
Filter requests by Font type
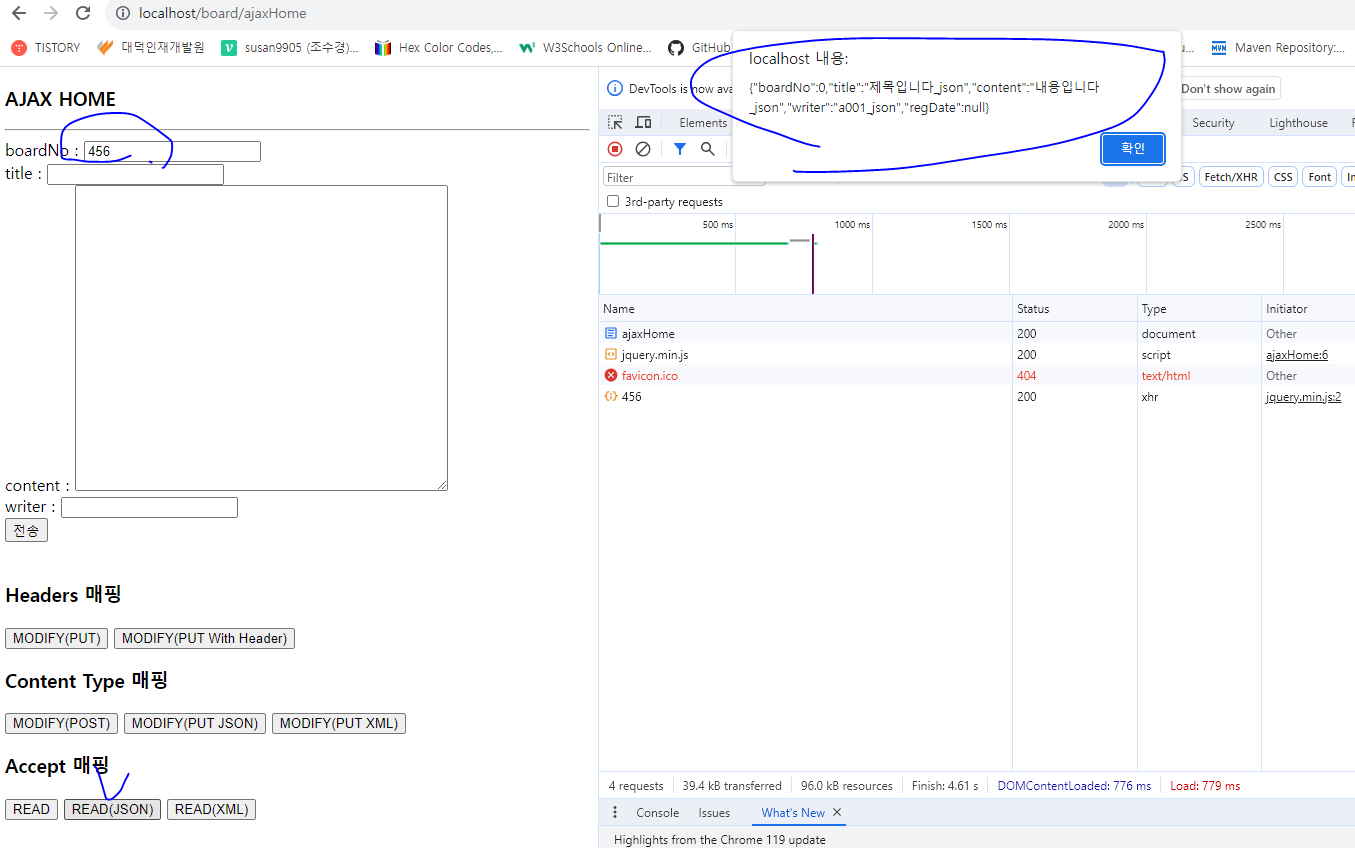(1320, 177)
